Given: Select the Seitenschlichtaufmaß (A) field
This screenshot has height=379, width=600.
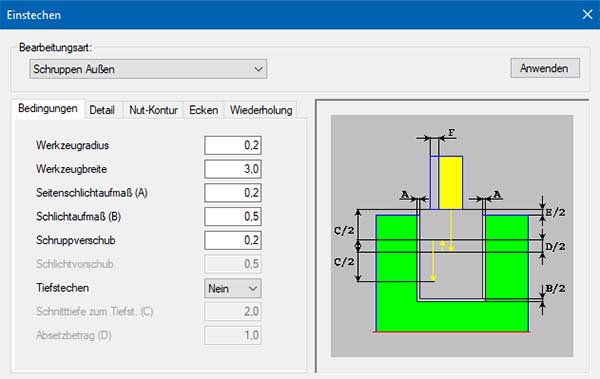Looking at the screenshot, I should [233, 193].
